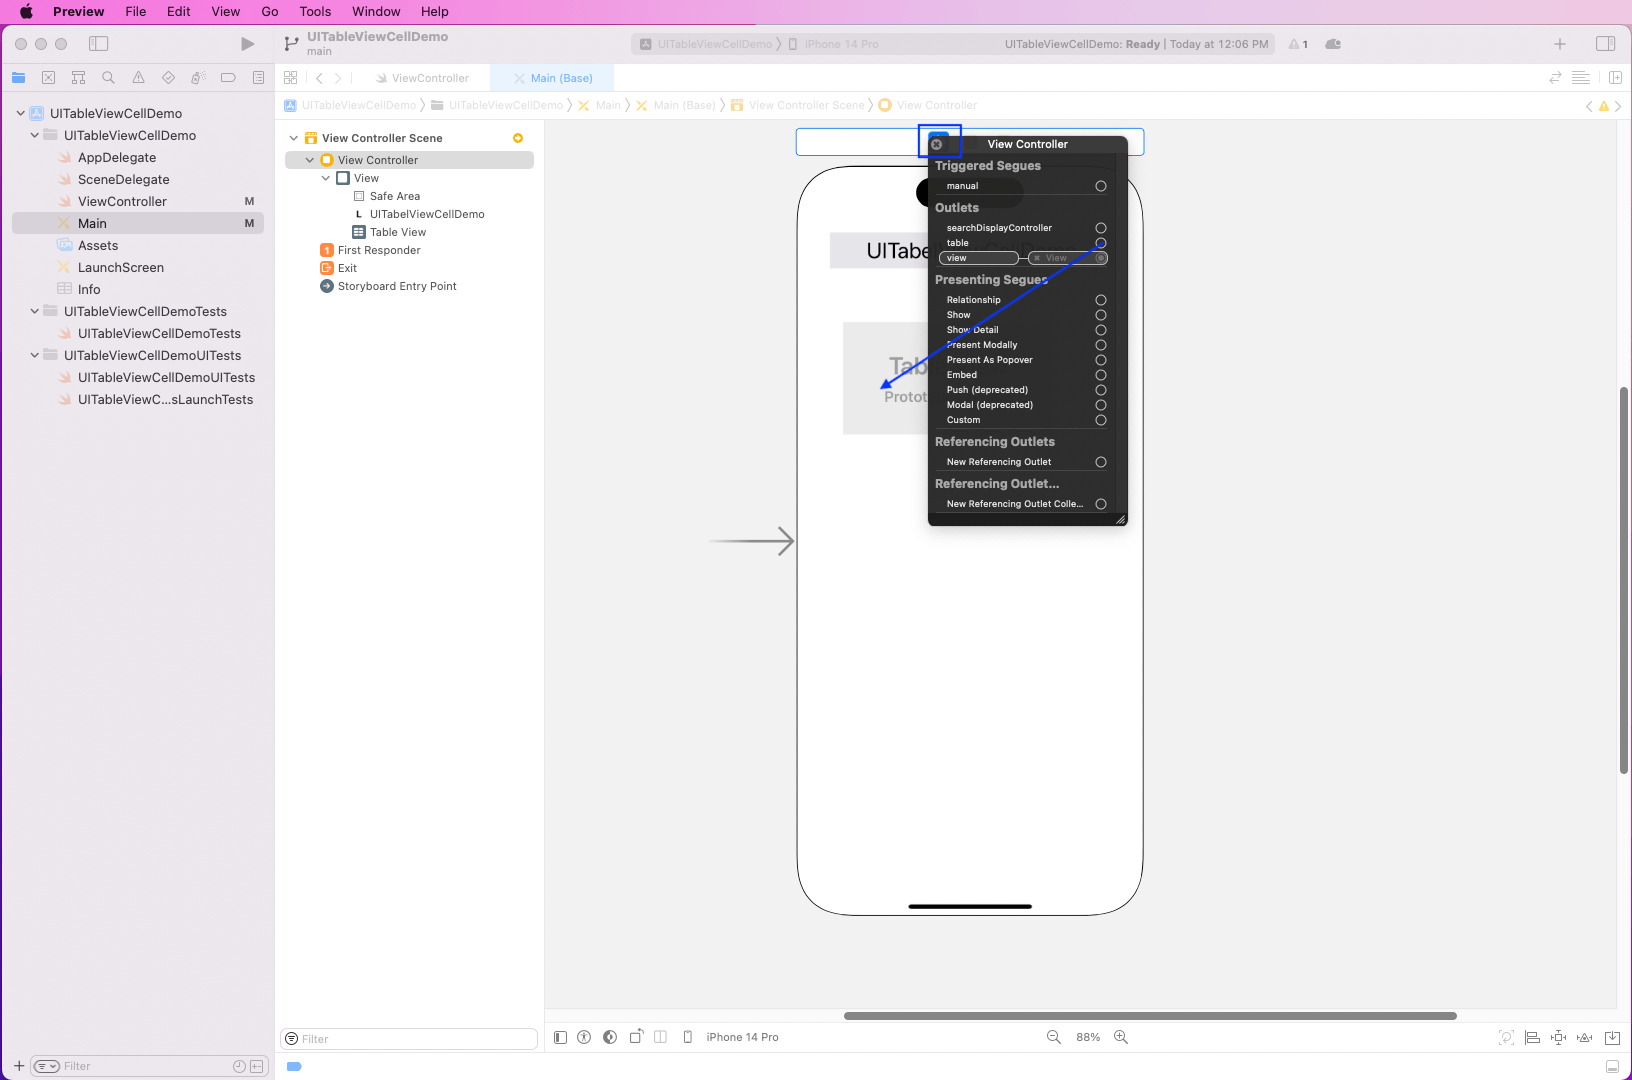Run the UITableViewCellDemo app with the play button
Viewport: 1632px width, 1080px height.
[x=247, y=44]
